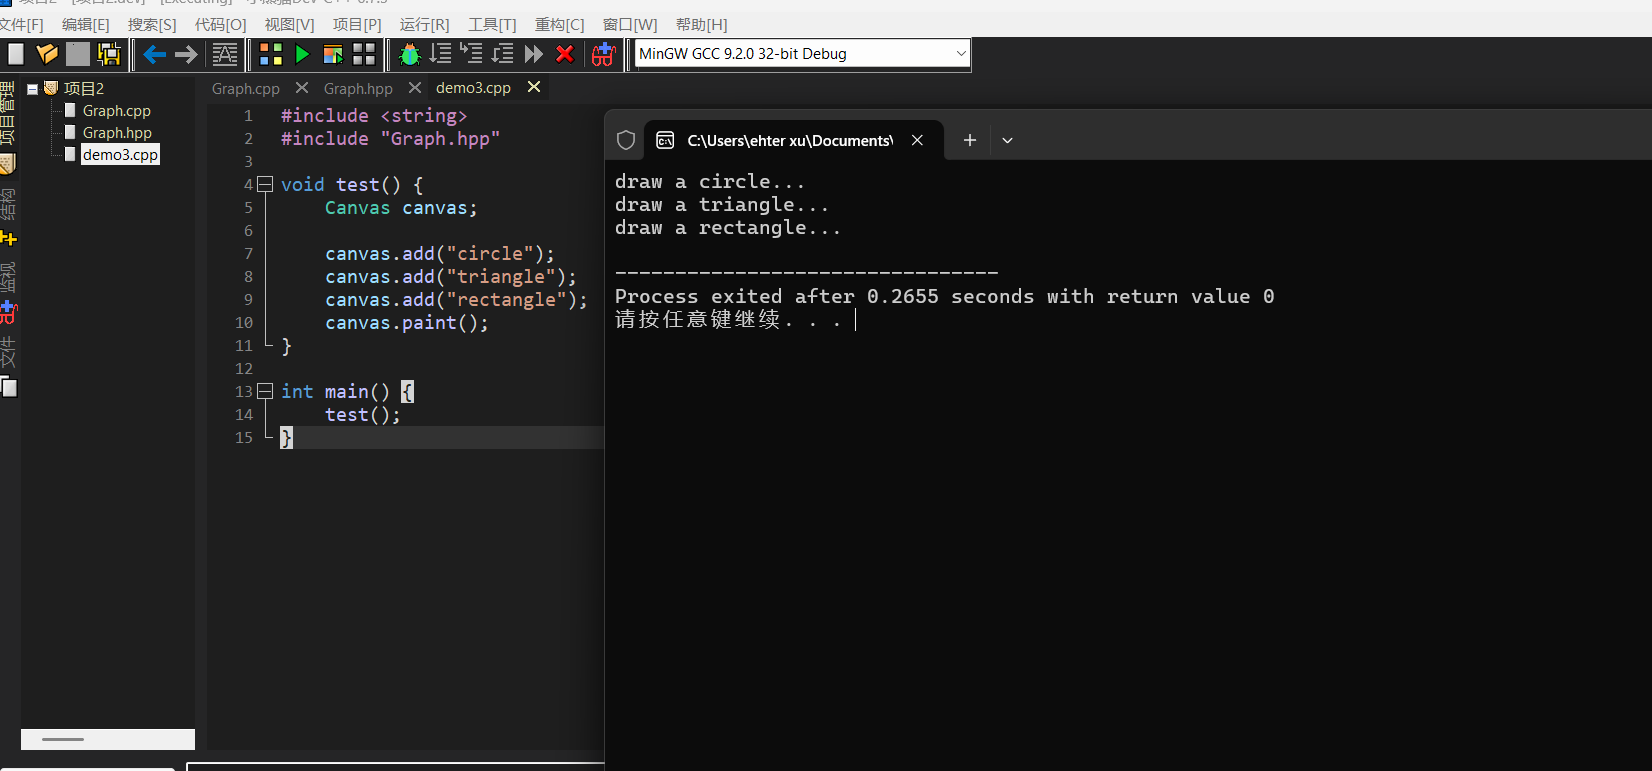This screenshot has height=771, width=1652.
Task: Click 'Process exited after 0.2655 seconds' text
Action: [824, 297]
